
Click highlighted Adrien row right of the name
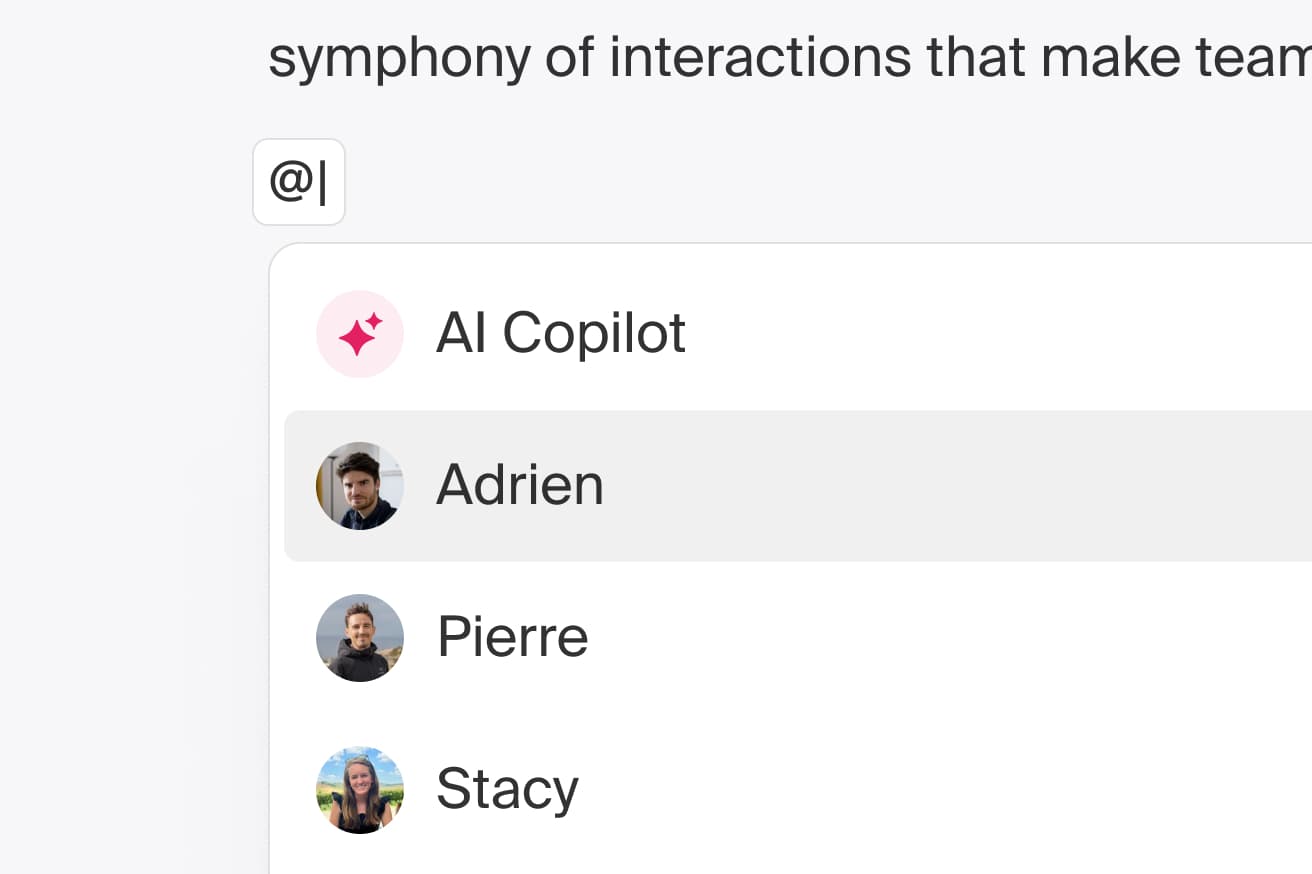[x=950, y=486]
